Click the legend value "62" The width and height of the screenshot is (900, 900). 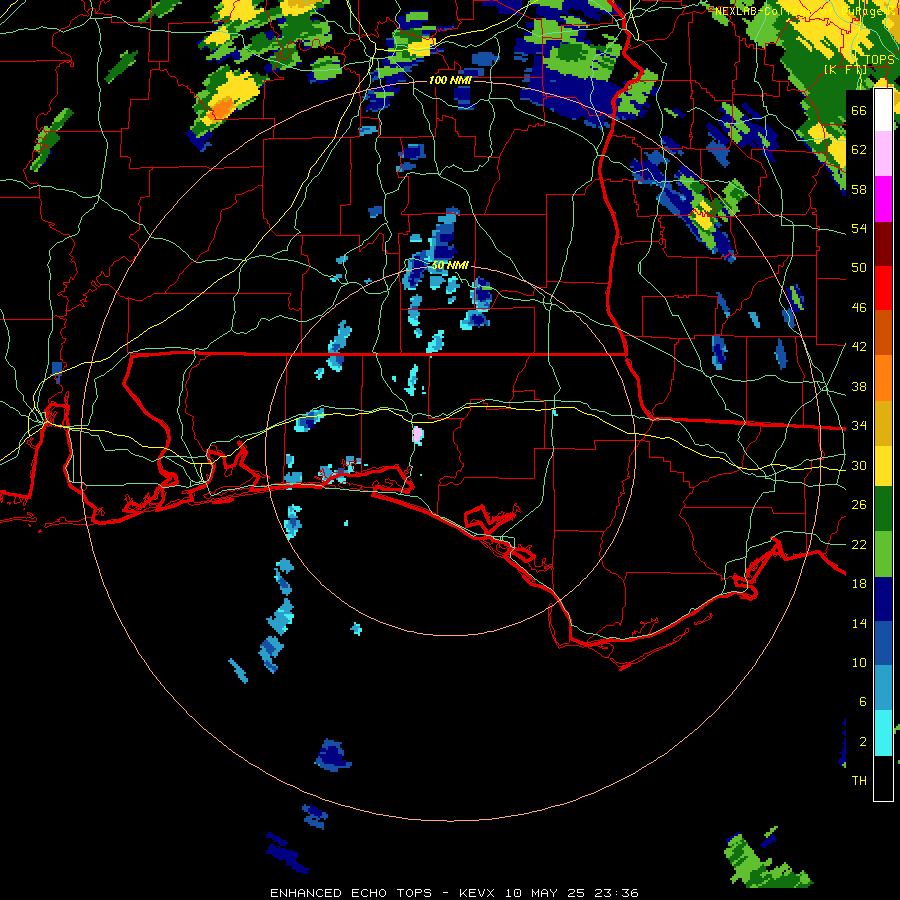click(859, 150)
